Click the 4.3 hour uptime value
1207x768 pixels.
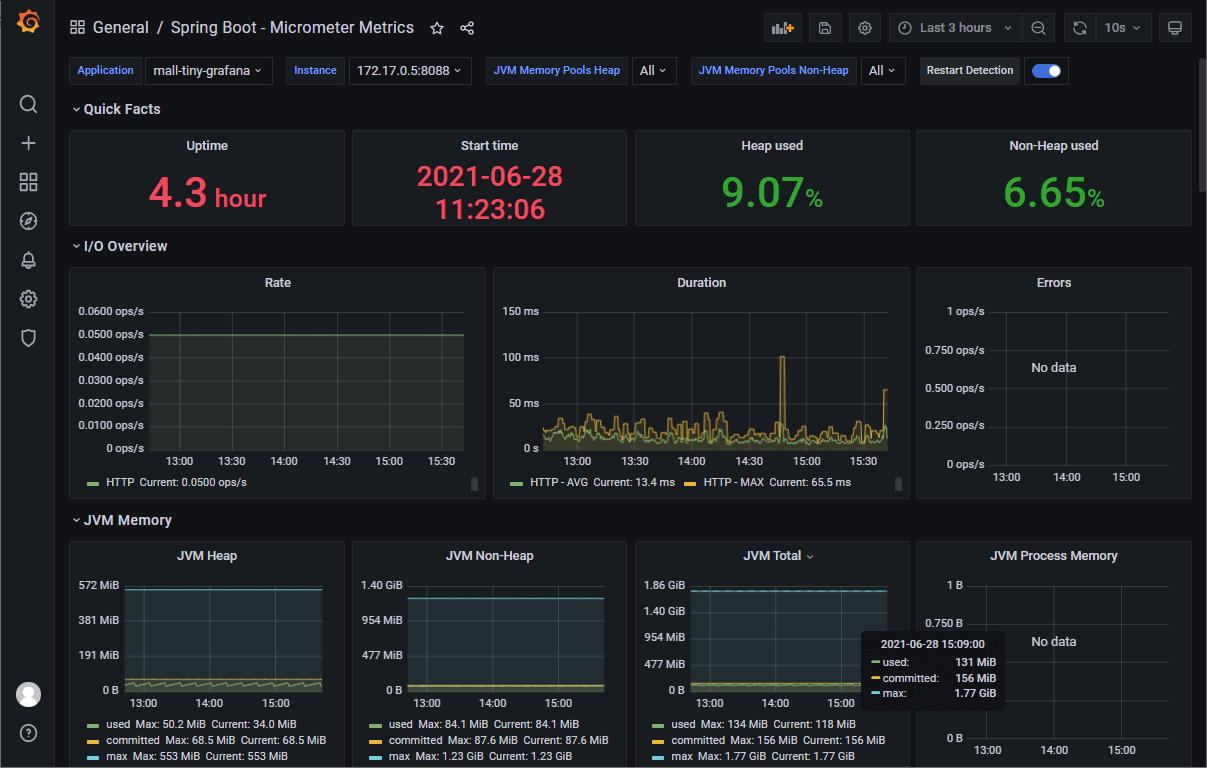(x=207, y=192)
